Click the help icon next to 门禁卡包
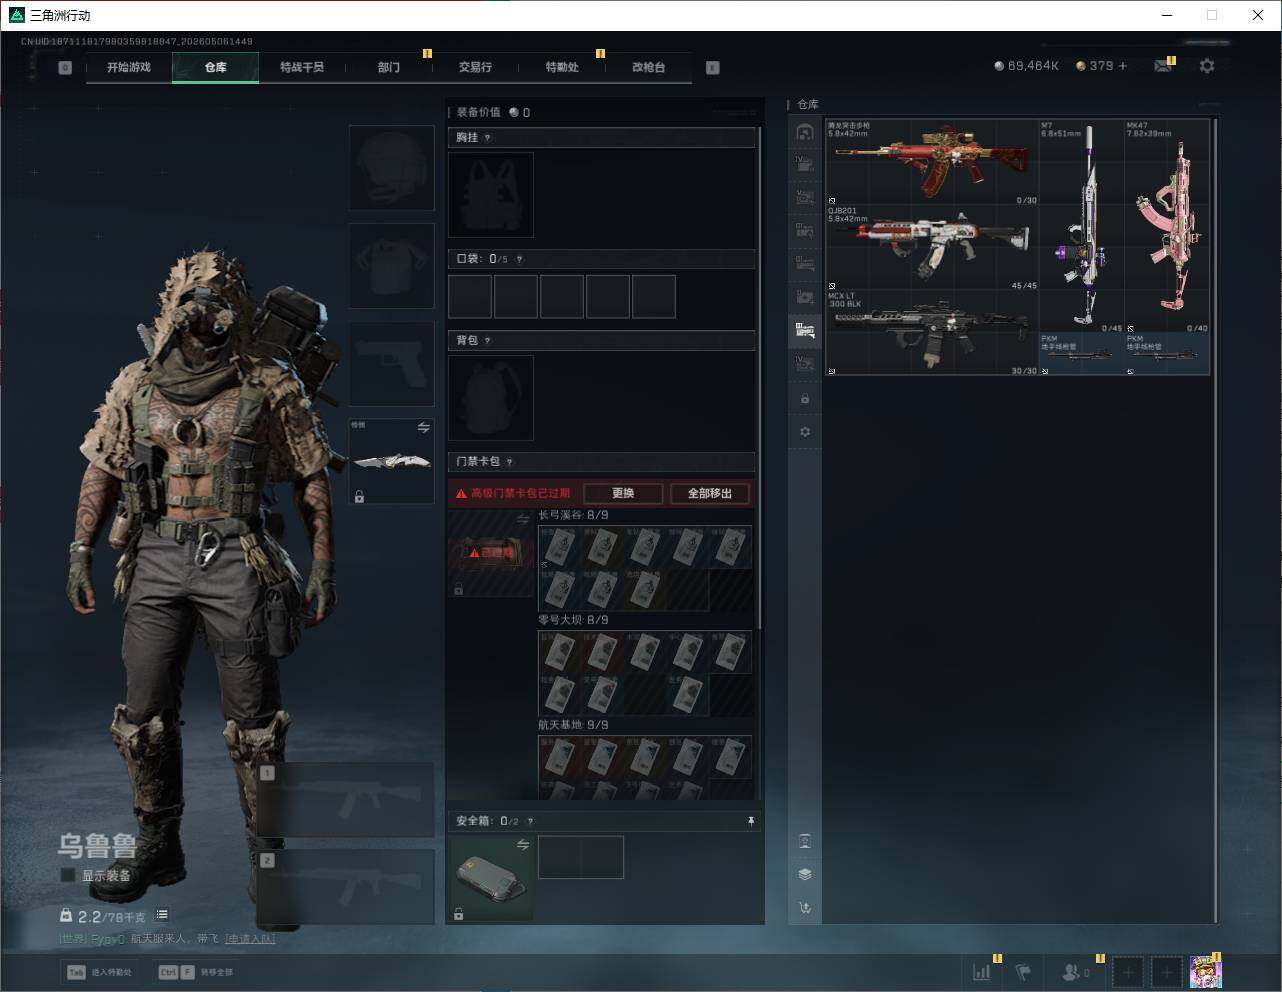Viewport: 1282px width, 992px height. [x=510, y=462]
